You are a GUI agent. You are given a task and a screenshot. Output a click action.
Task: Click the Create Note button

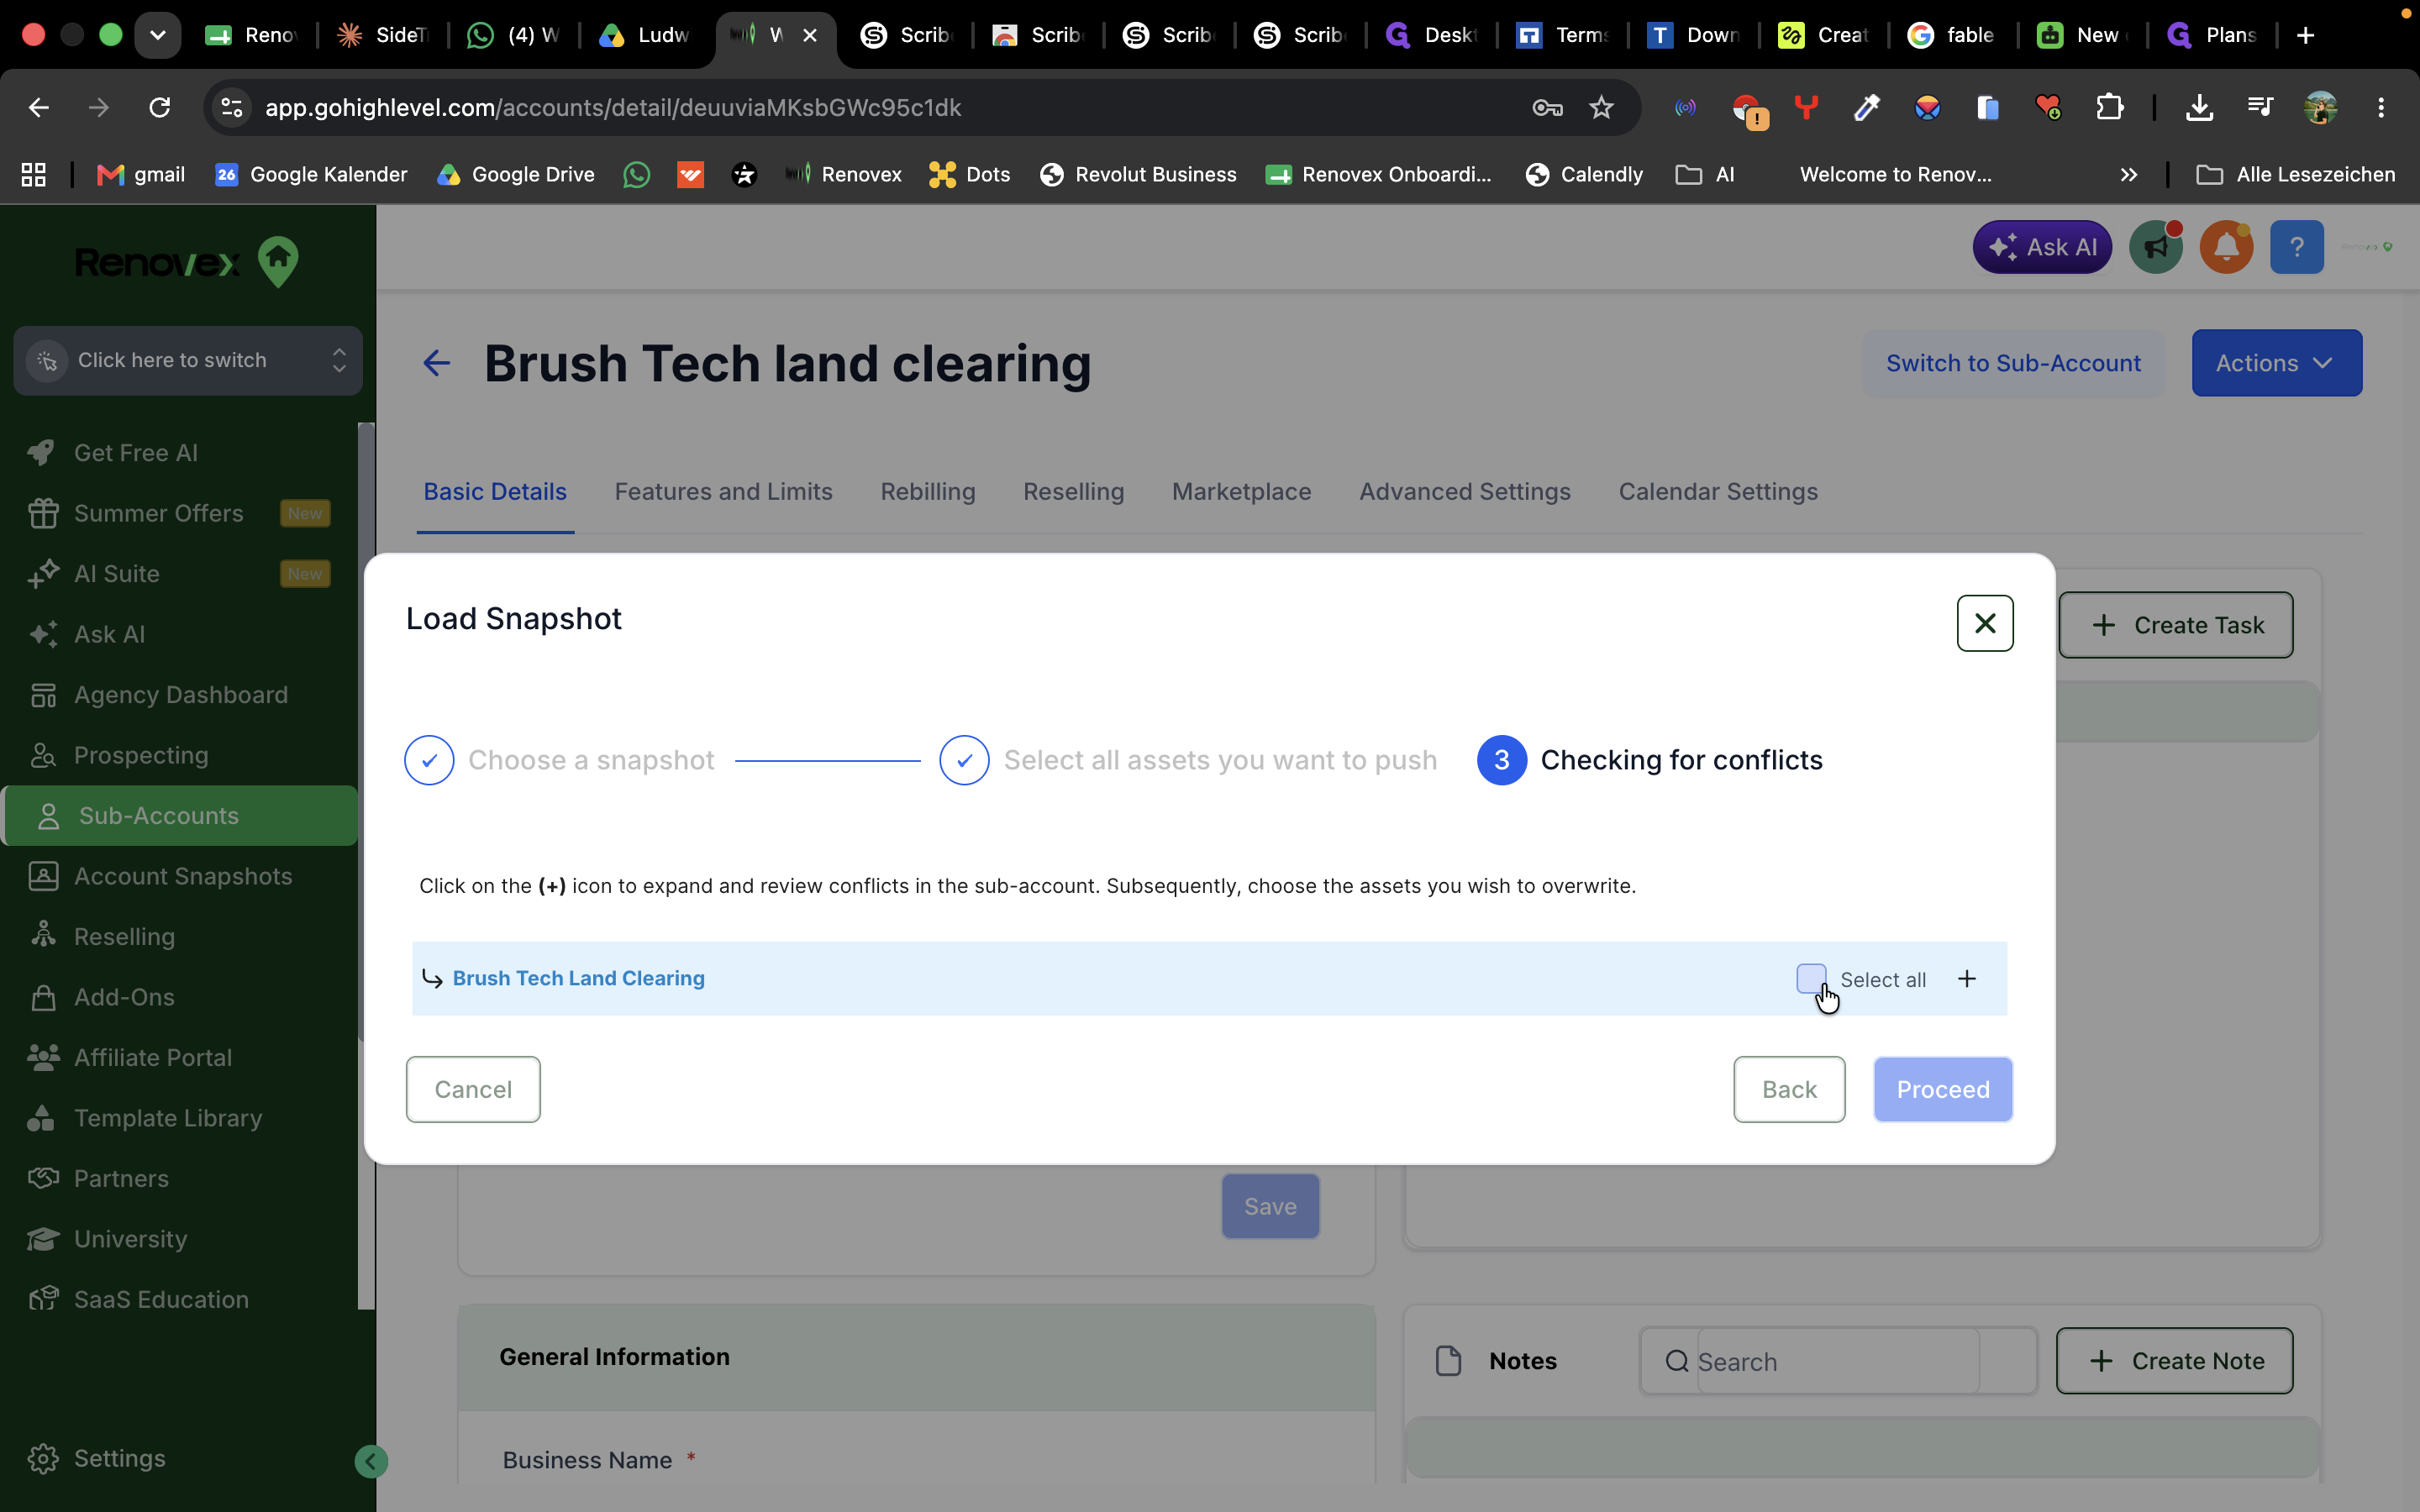pos(2174,1360)
